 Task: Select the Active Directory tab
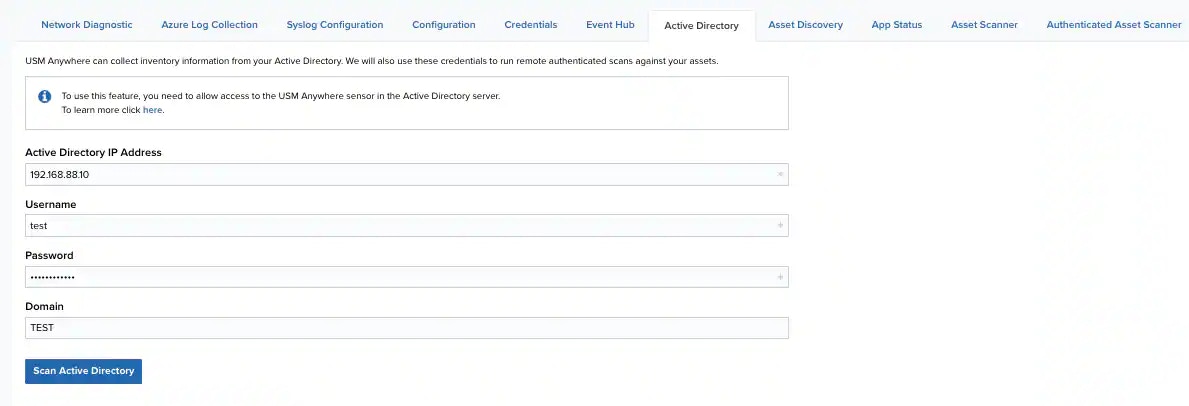click(701, 26)
